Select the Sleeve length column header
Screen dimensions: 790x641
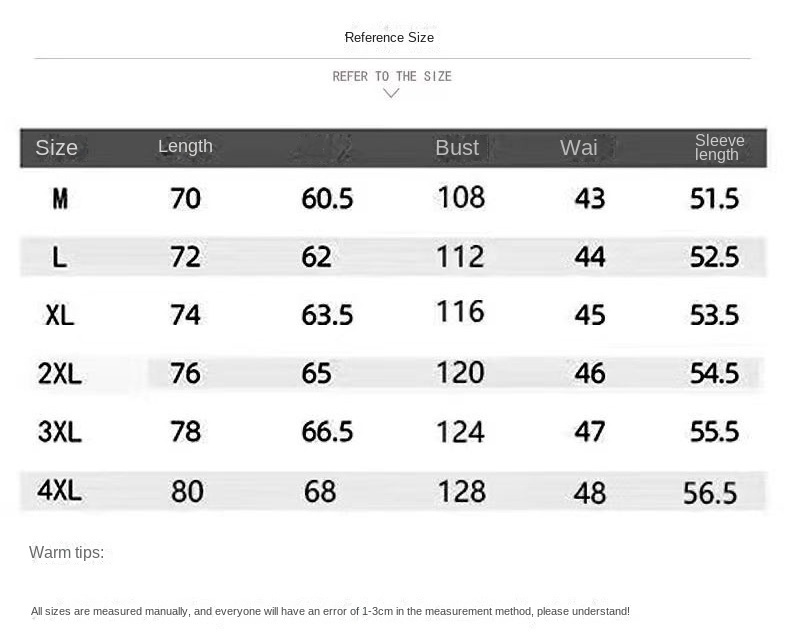(719, 147)
